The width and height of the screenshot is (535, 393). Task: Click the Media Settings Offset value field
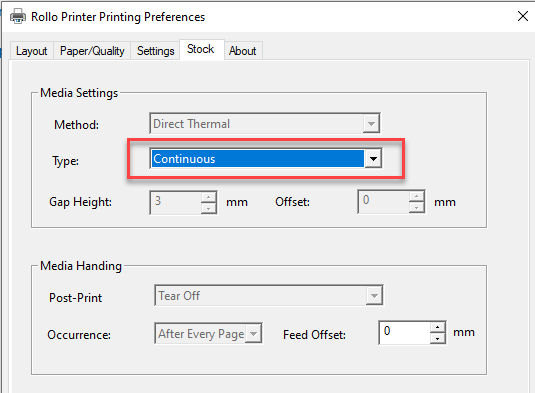[x=384, y=202]
